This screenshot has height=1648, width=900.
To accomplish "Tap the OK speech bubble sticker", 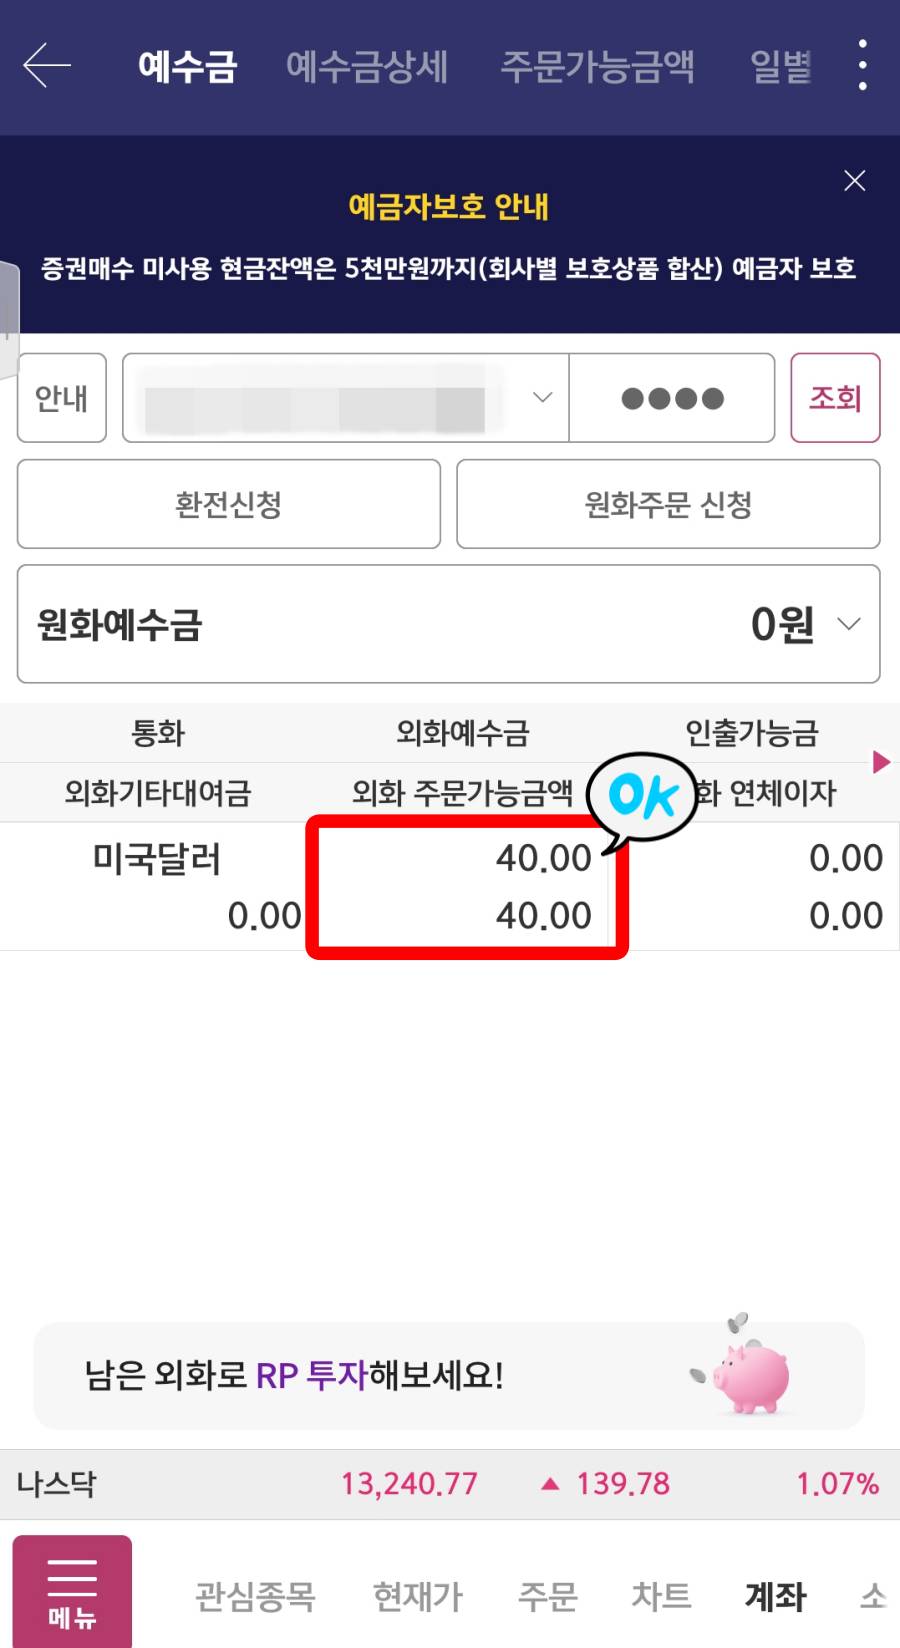I will 643,797.
